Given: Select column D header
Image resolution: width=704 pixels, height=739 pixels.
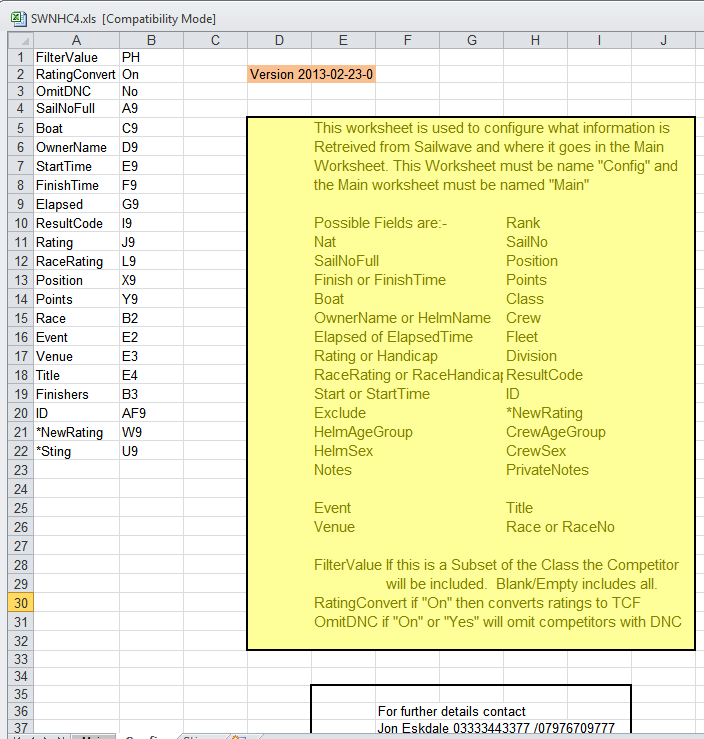Looking at the screenshot, I should [x=279, y=41].
